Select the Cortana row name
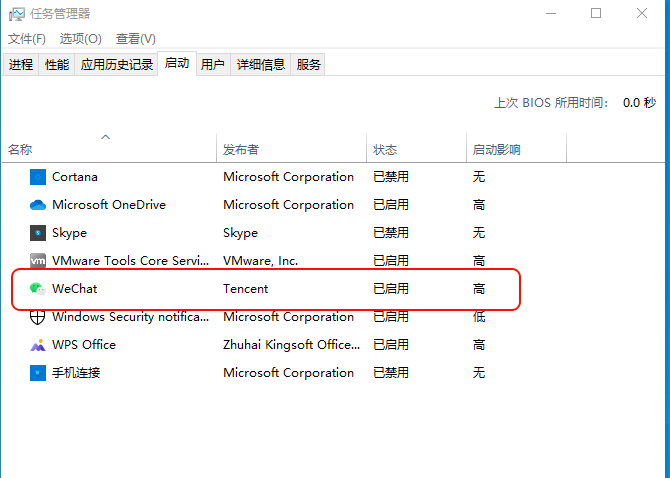670x478 pixels. tap(75, 177)
